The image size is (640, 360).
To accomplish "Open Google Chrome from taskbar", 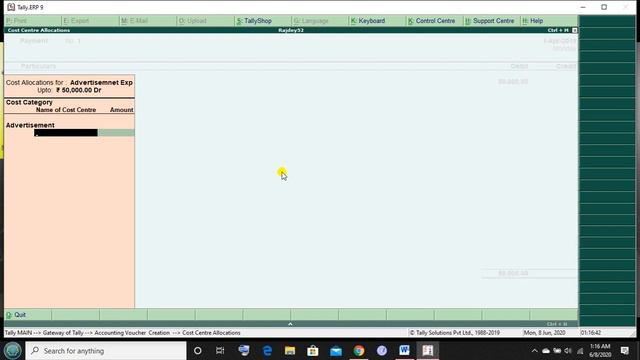I will pos(359,351).
